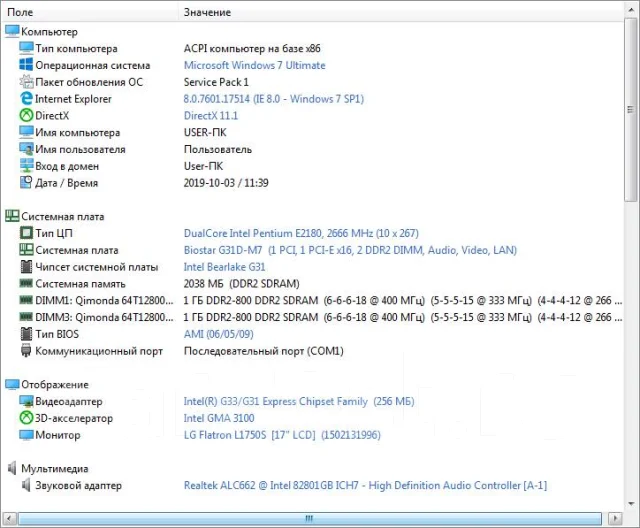This screenshot has height=528, width=640.
Task: Open the Intel(R) G33/G31 Express Chipset Family link
Action: pyautogui.click(x=299, y=402)
